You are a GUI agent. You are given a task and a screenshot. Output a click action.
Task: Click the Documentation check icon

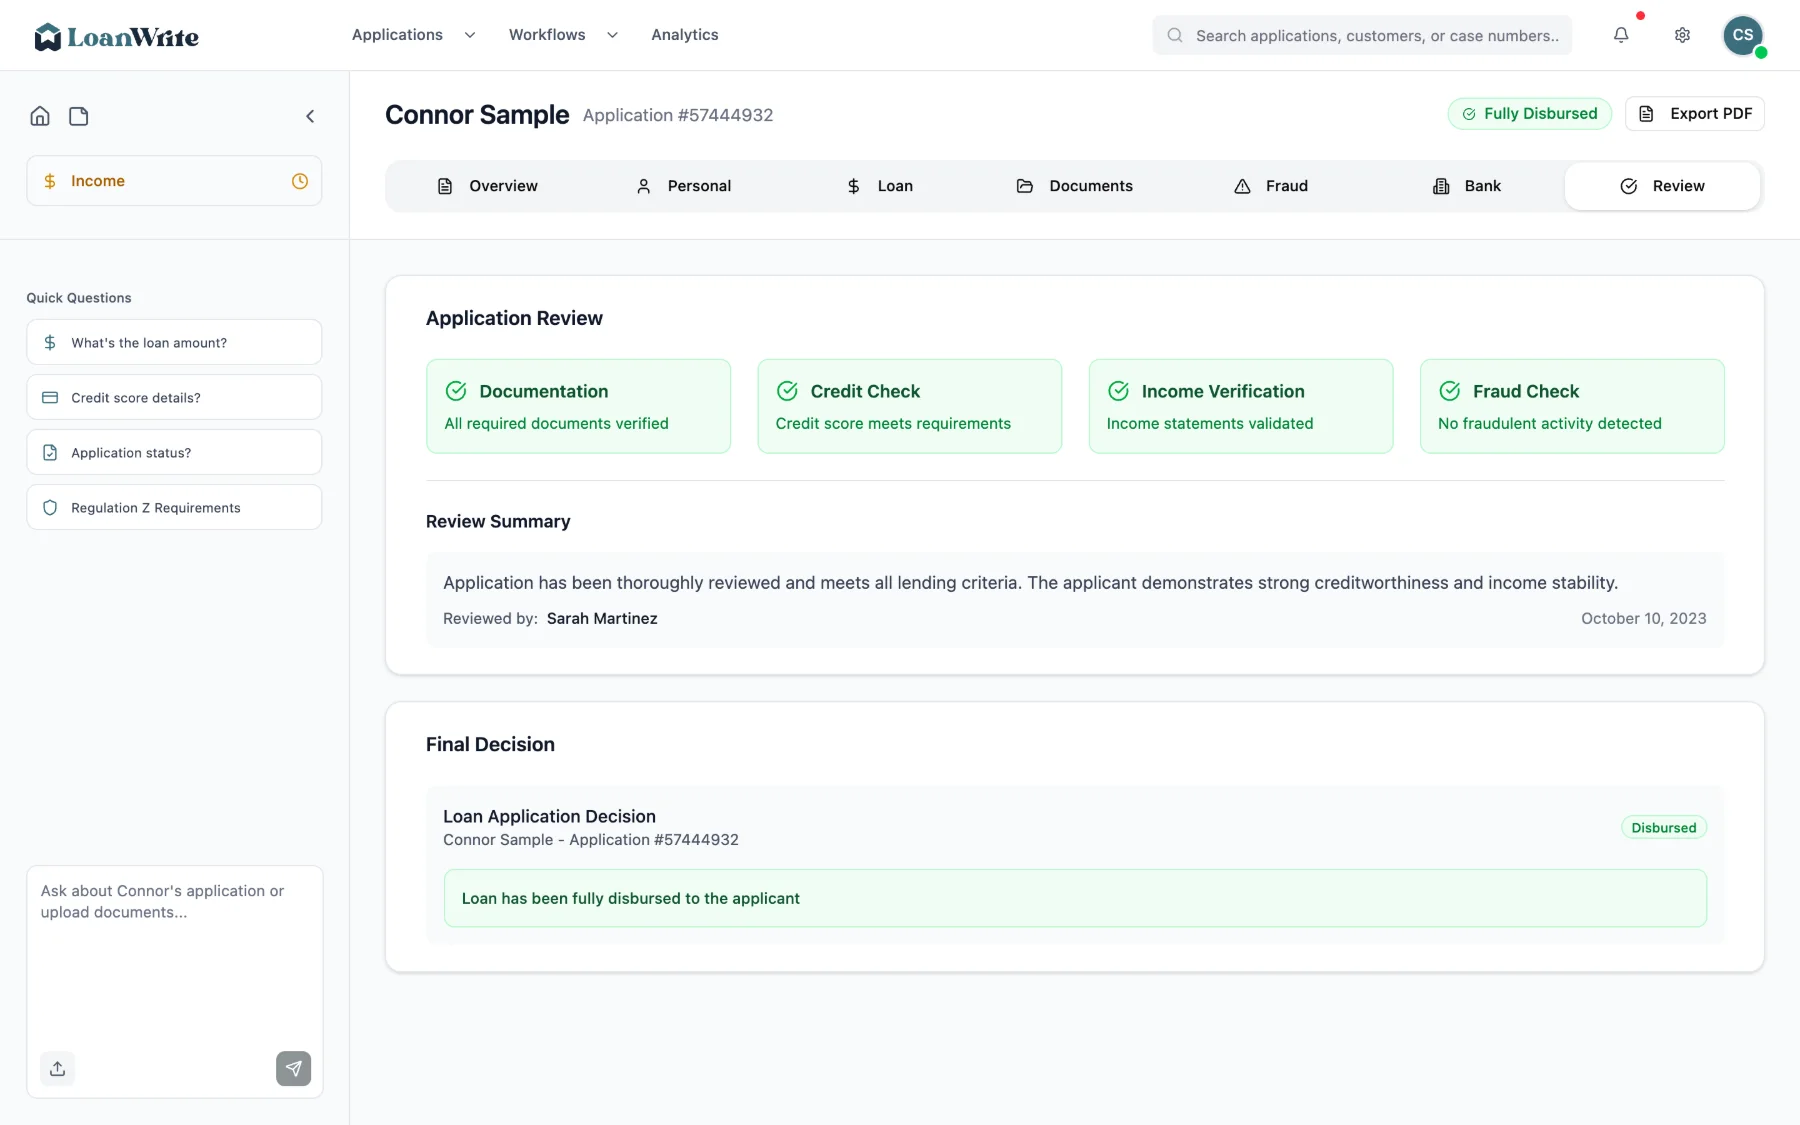tap(456, 391)
